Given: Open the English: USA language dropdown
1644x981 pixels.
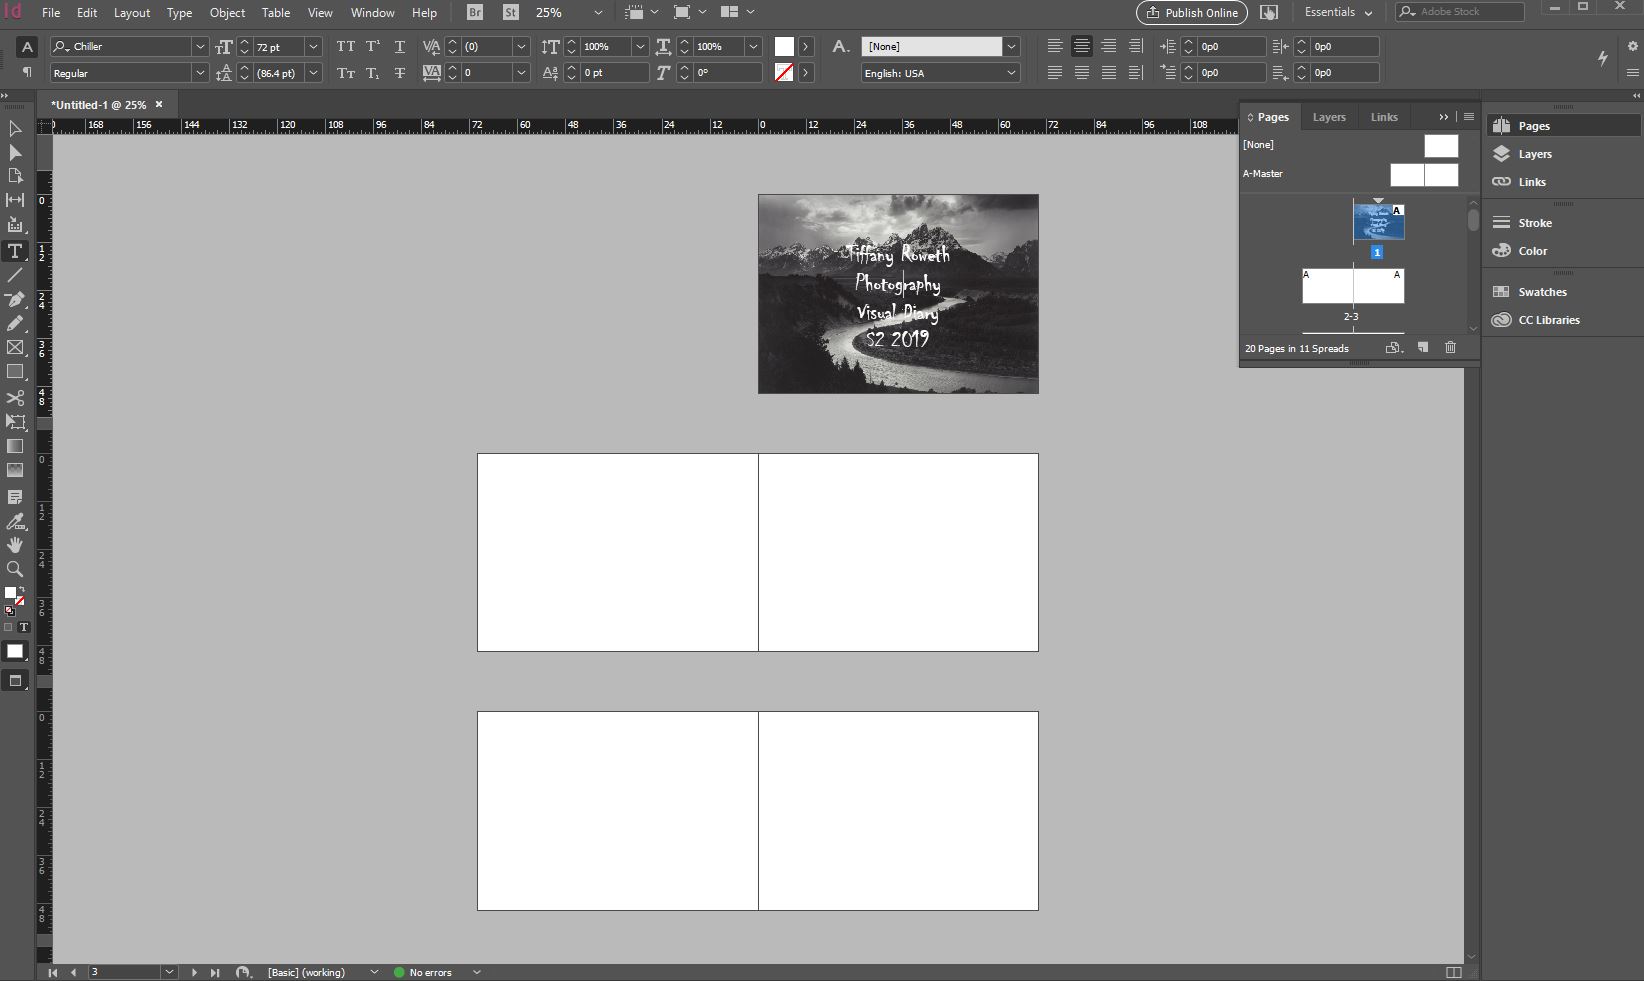Looking at the screenshot, I should [x=1011, y=73].
